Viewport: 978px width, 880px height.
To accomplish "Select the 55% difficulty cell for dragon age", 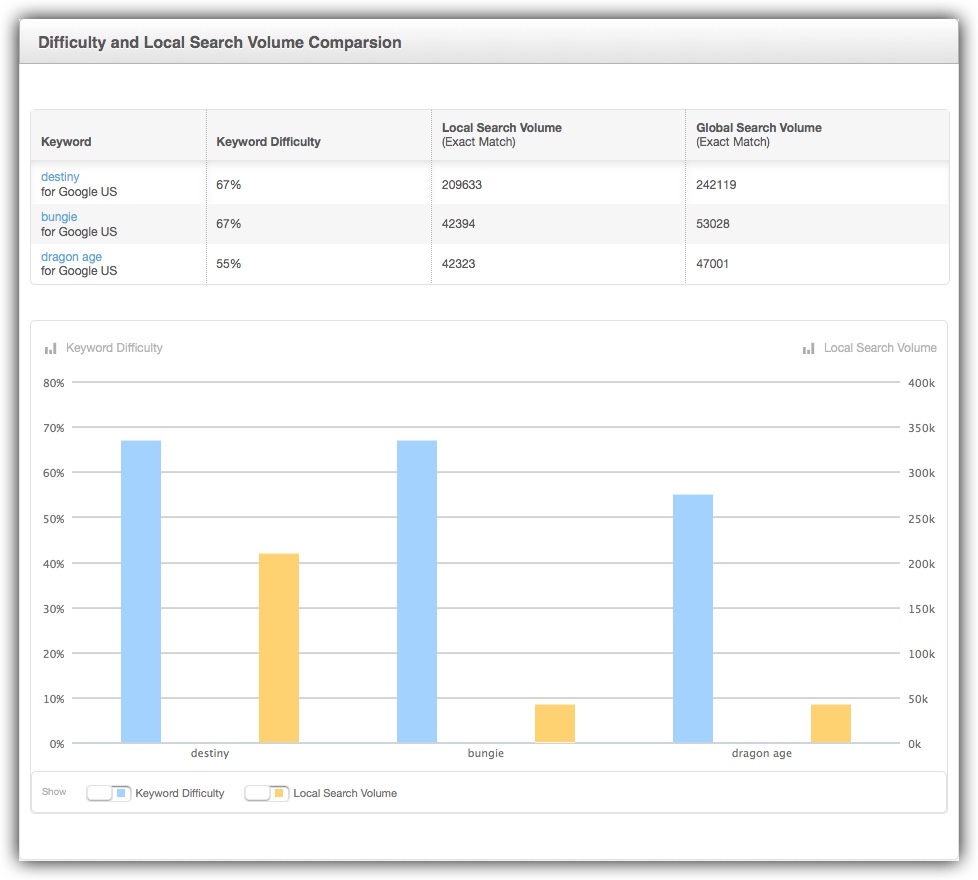I will click(x=228, y=264).
